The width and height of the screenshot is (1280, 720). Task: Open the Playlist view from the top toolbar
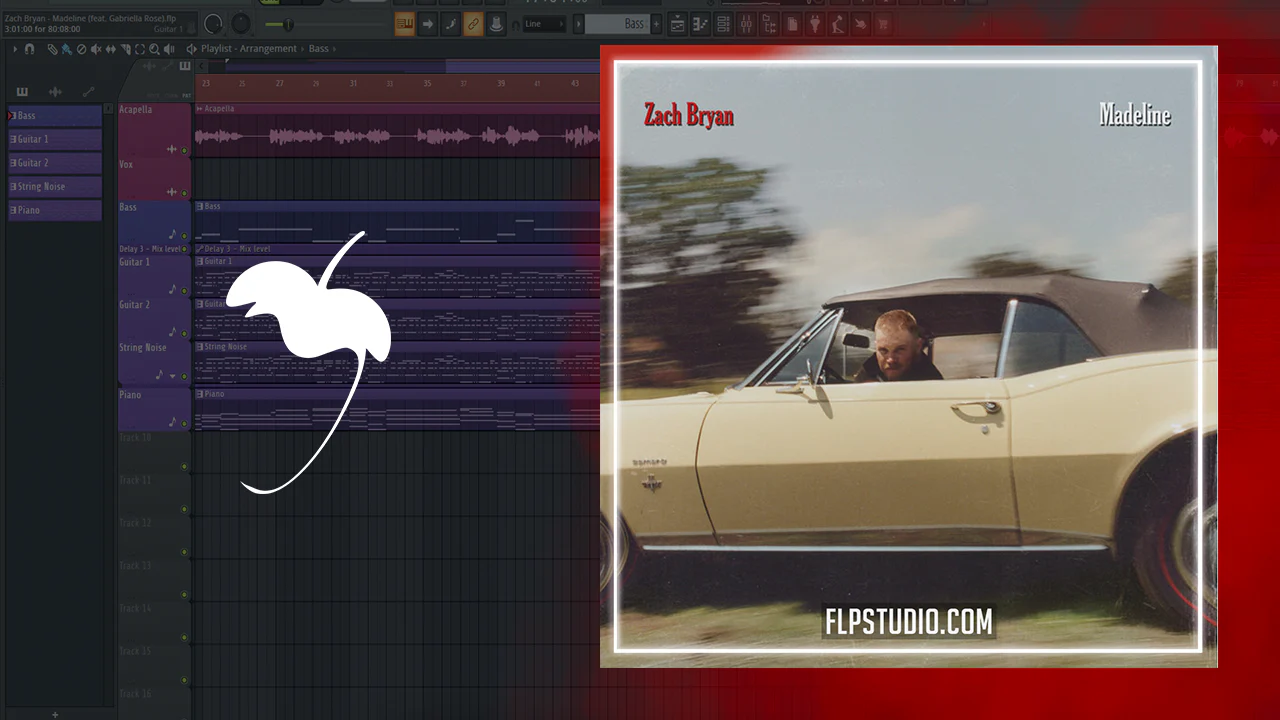coord(677,24)
